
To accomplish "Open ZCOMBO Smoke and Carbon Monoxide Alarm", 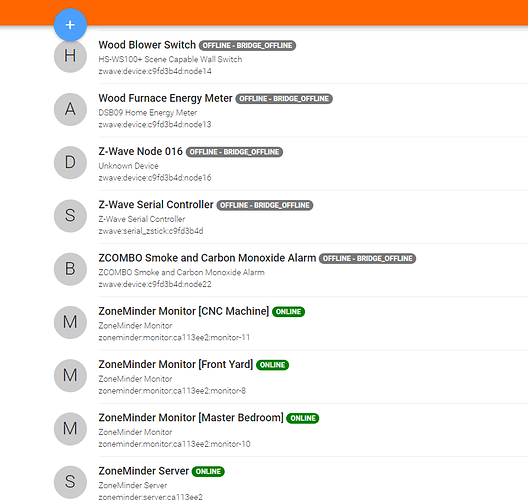I will point(207,258).
